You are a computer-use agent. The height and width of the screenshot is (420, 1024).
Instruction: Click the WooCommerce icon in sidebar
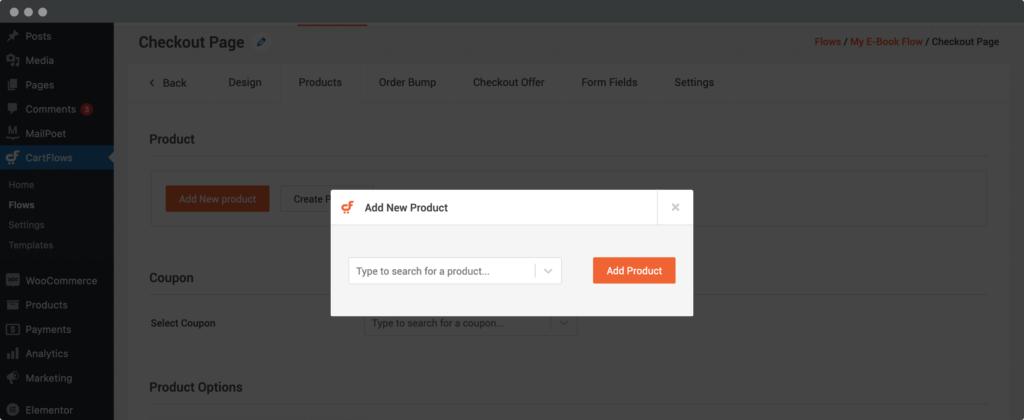point(12,281)
